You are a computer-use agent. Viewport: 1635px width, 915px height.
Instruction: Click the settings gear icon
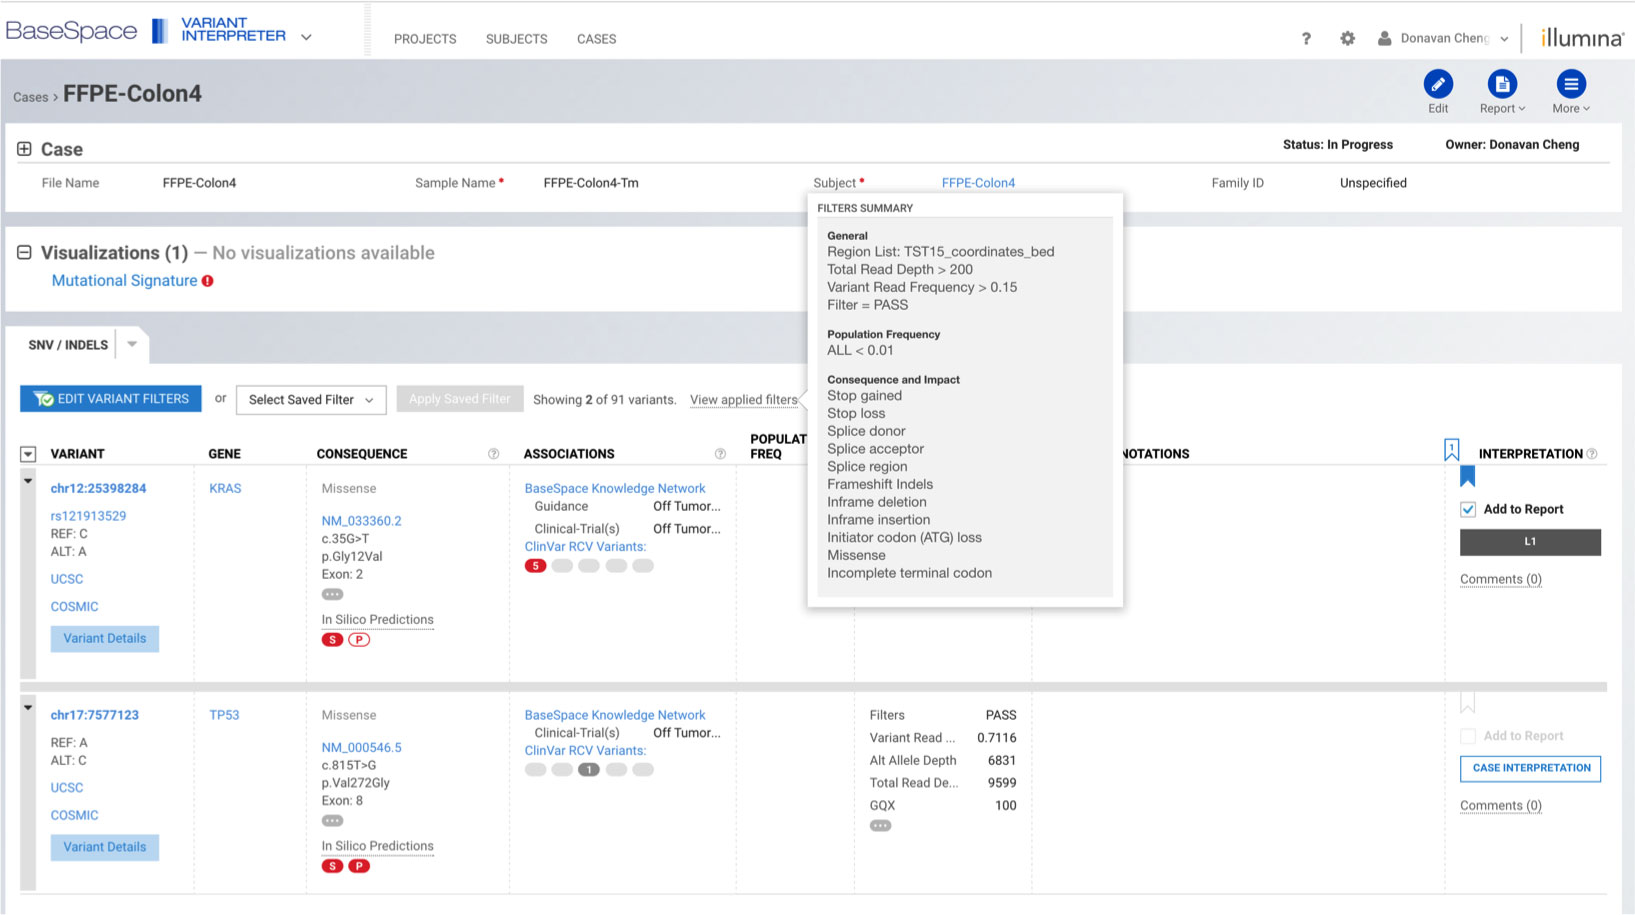click(x=1347, y=39)
